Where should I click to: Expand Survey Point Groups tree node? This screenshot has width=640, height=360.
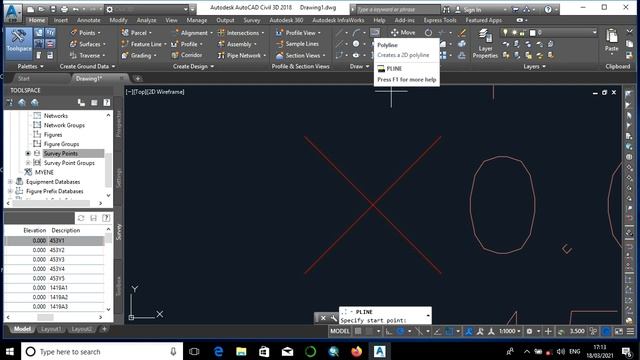coord(28,163)
